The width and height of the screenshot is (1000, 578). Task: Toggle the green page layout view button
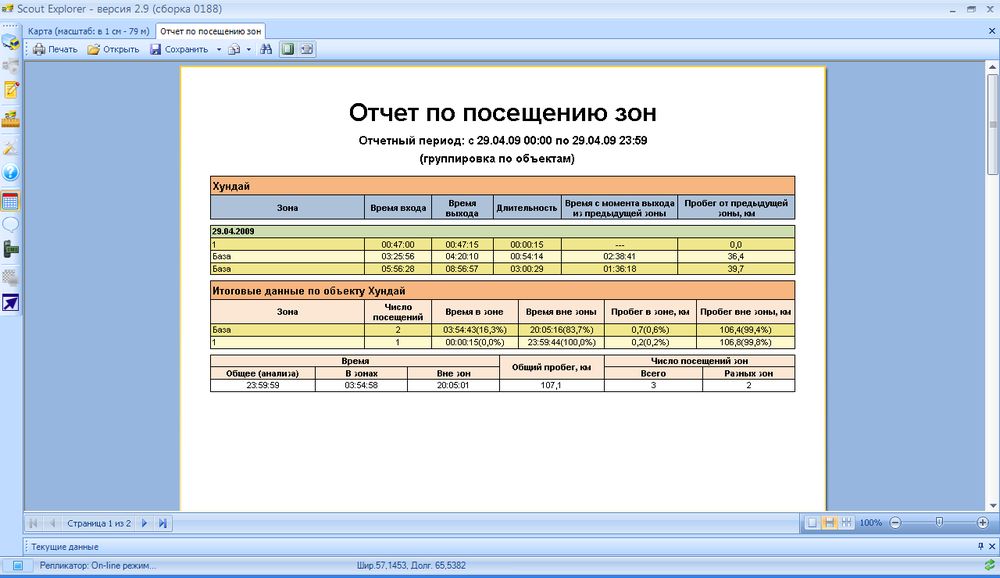click(x=288, y=49)
